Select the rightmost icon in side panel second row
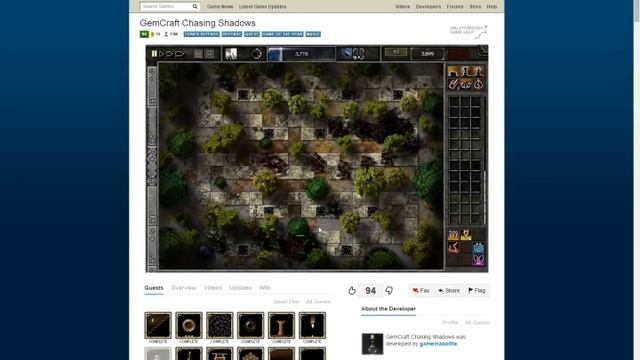The height and width of the screenshot is (360, 640). coord(478,84)
